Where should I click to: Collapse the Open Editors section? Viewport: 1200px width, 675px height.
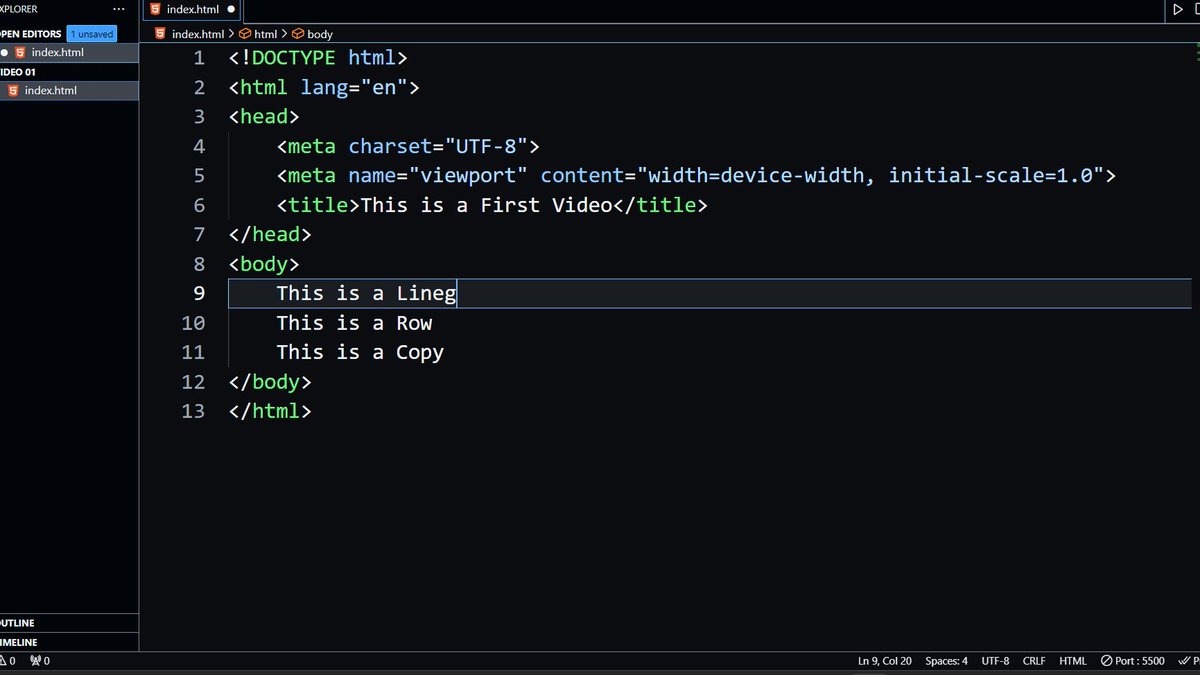click(x=31, y=33)
